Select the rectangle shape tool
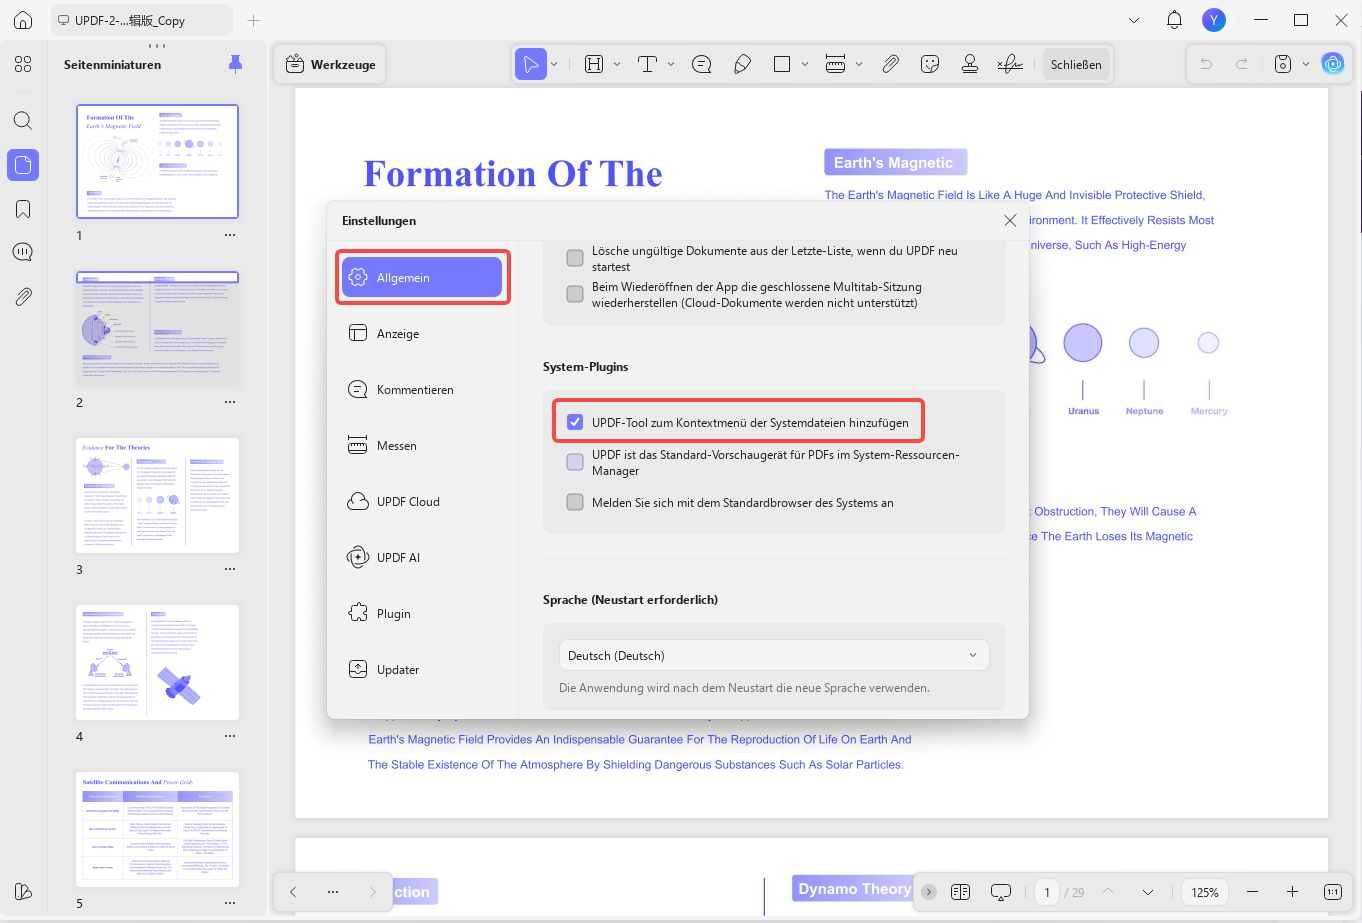 [x=782, y=64]
